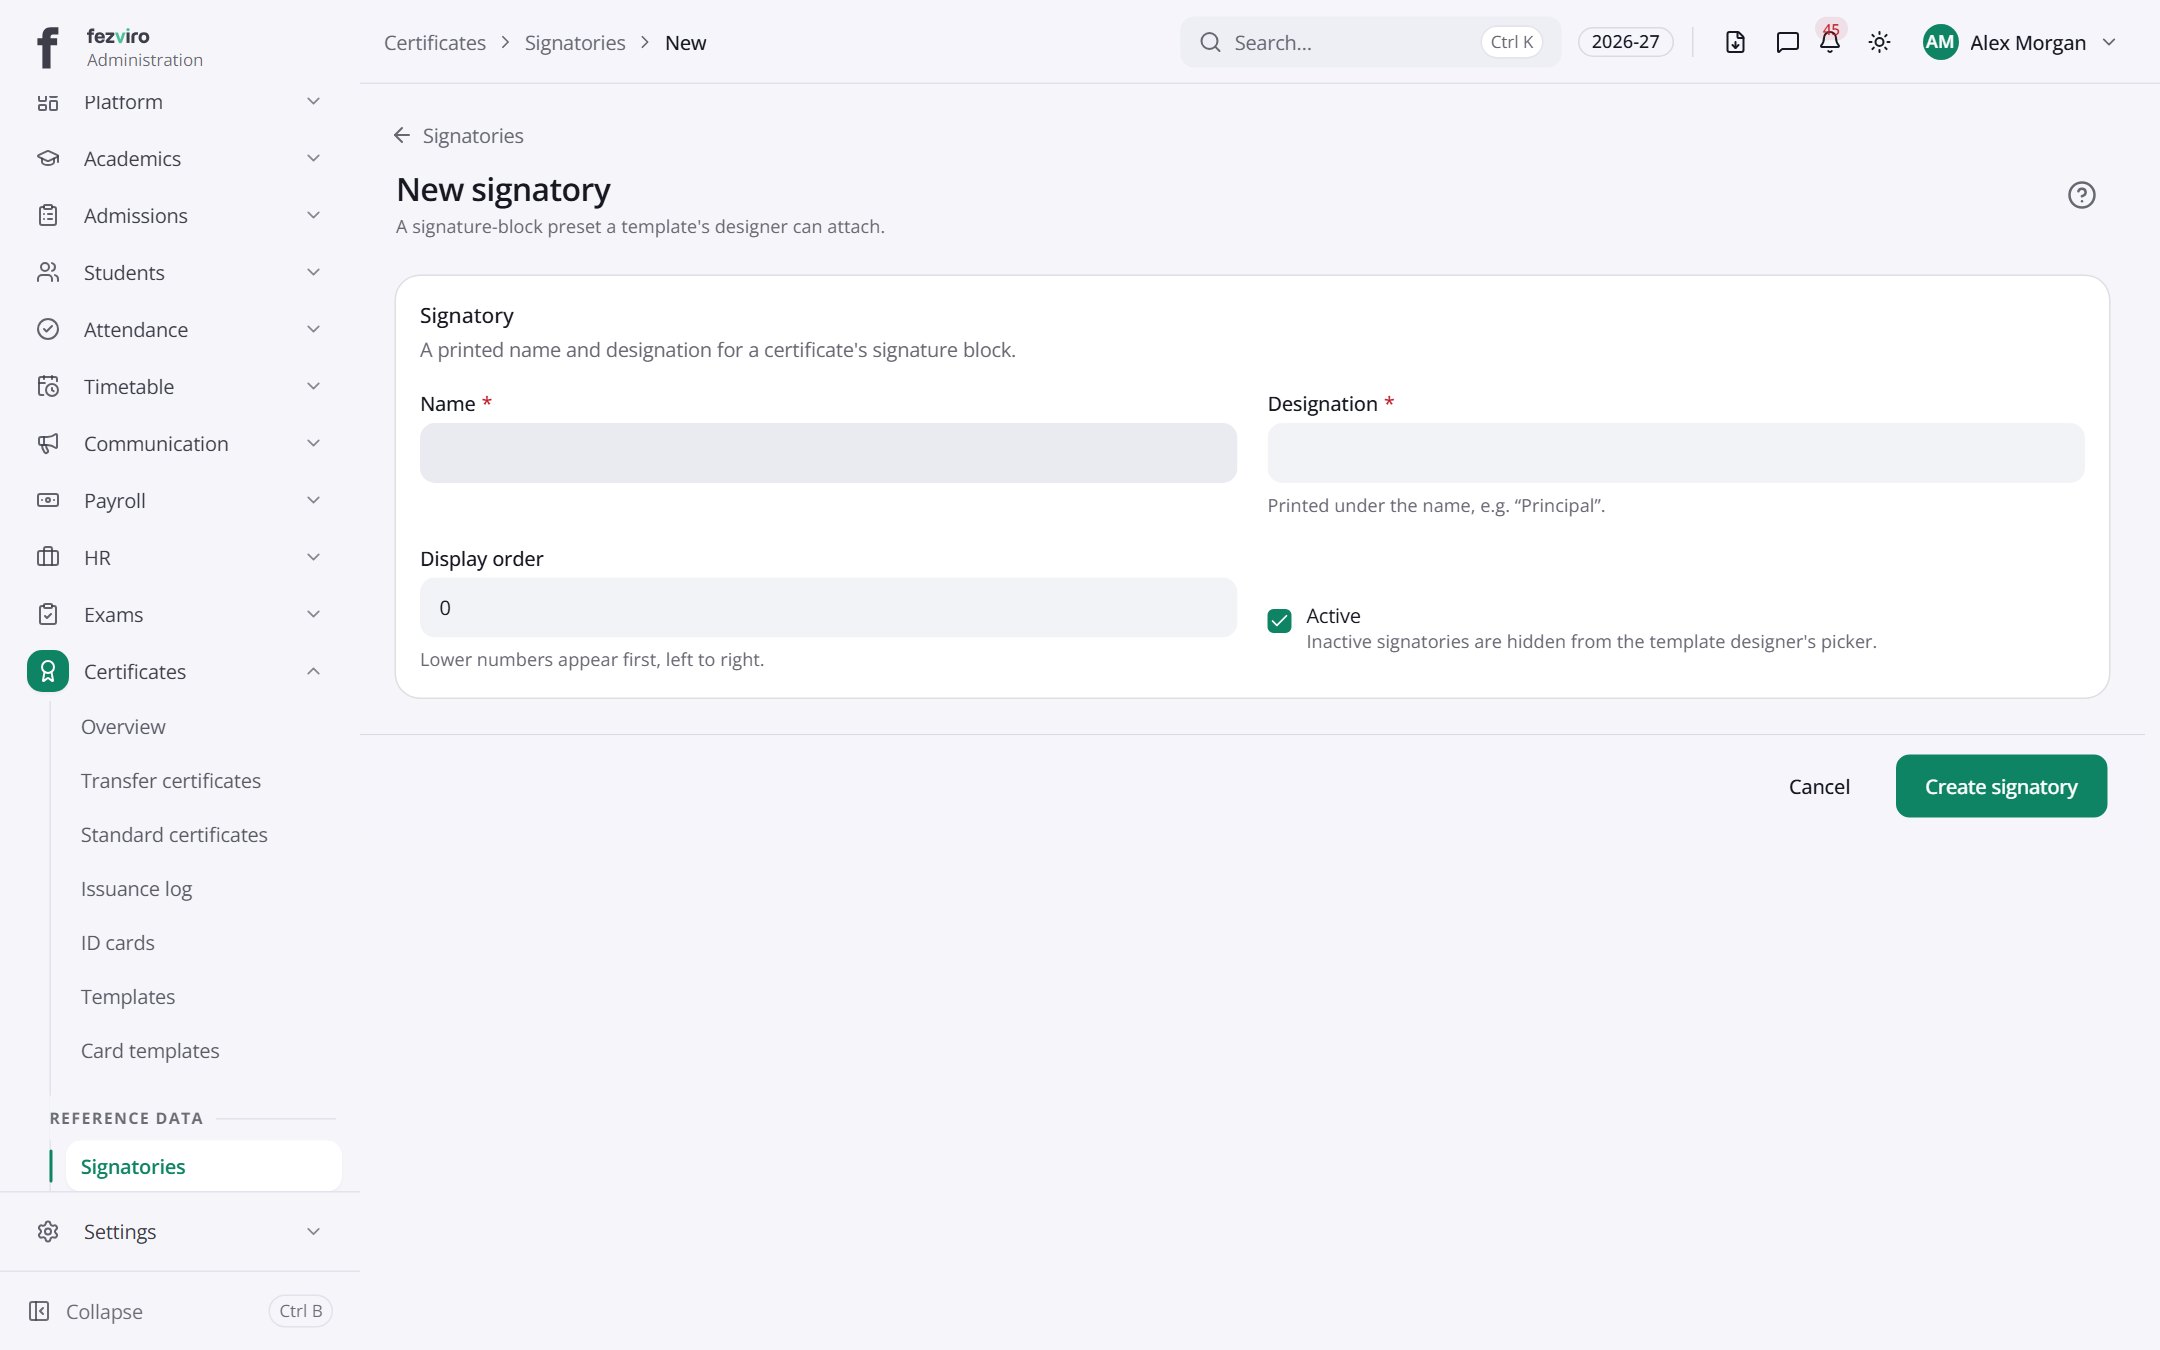Screen dimensions: 2160x1350
Task: Open the 2026-27 academic year selector
Action: click(1625, 42)
